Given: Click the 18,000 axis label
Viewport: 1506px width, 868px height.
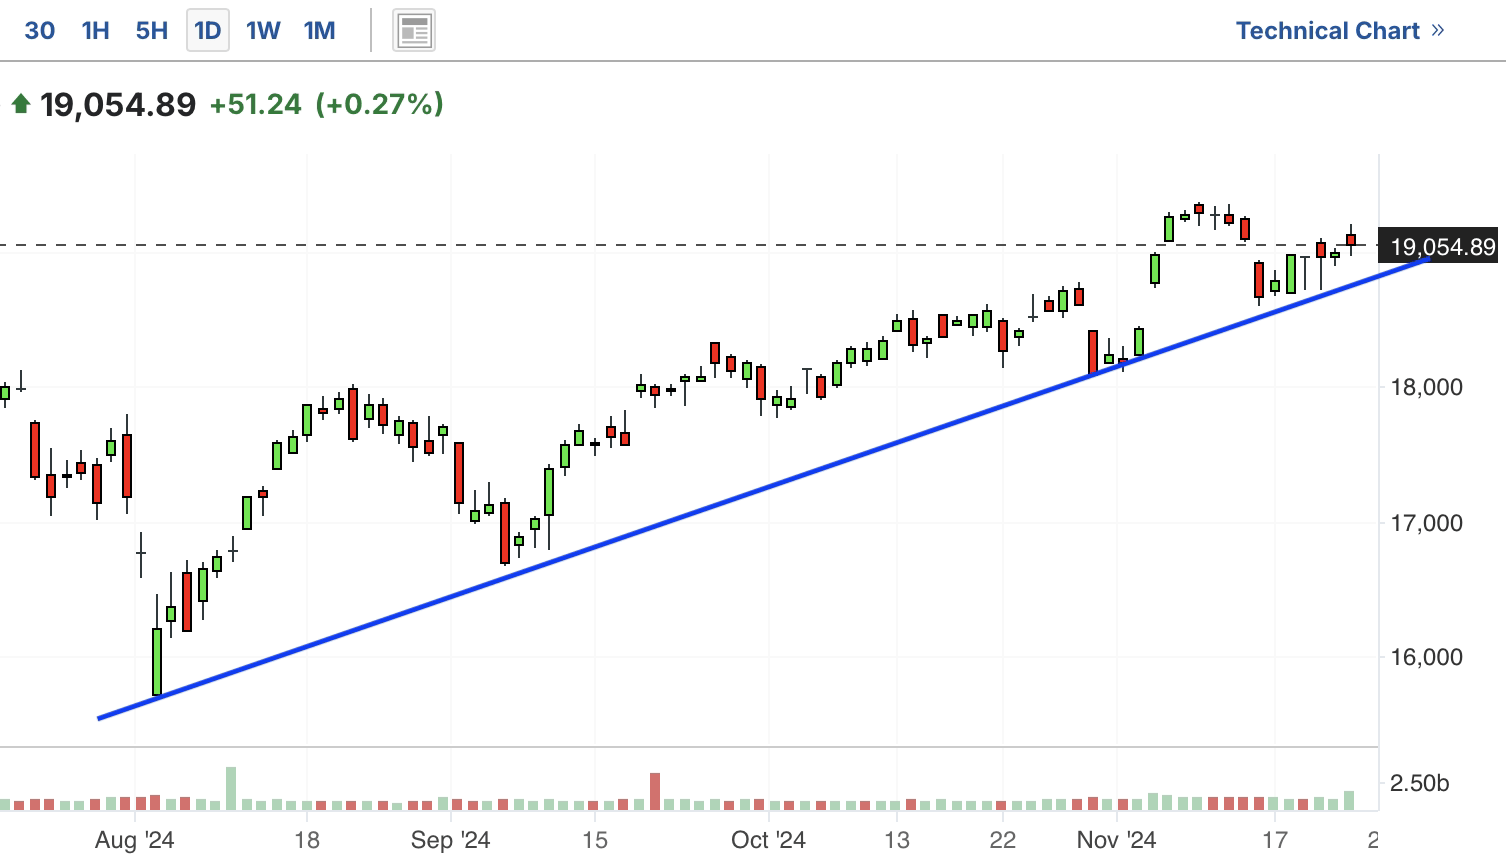Looking at the screenshot, I should [x=1426, y=387].
